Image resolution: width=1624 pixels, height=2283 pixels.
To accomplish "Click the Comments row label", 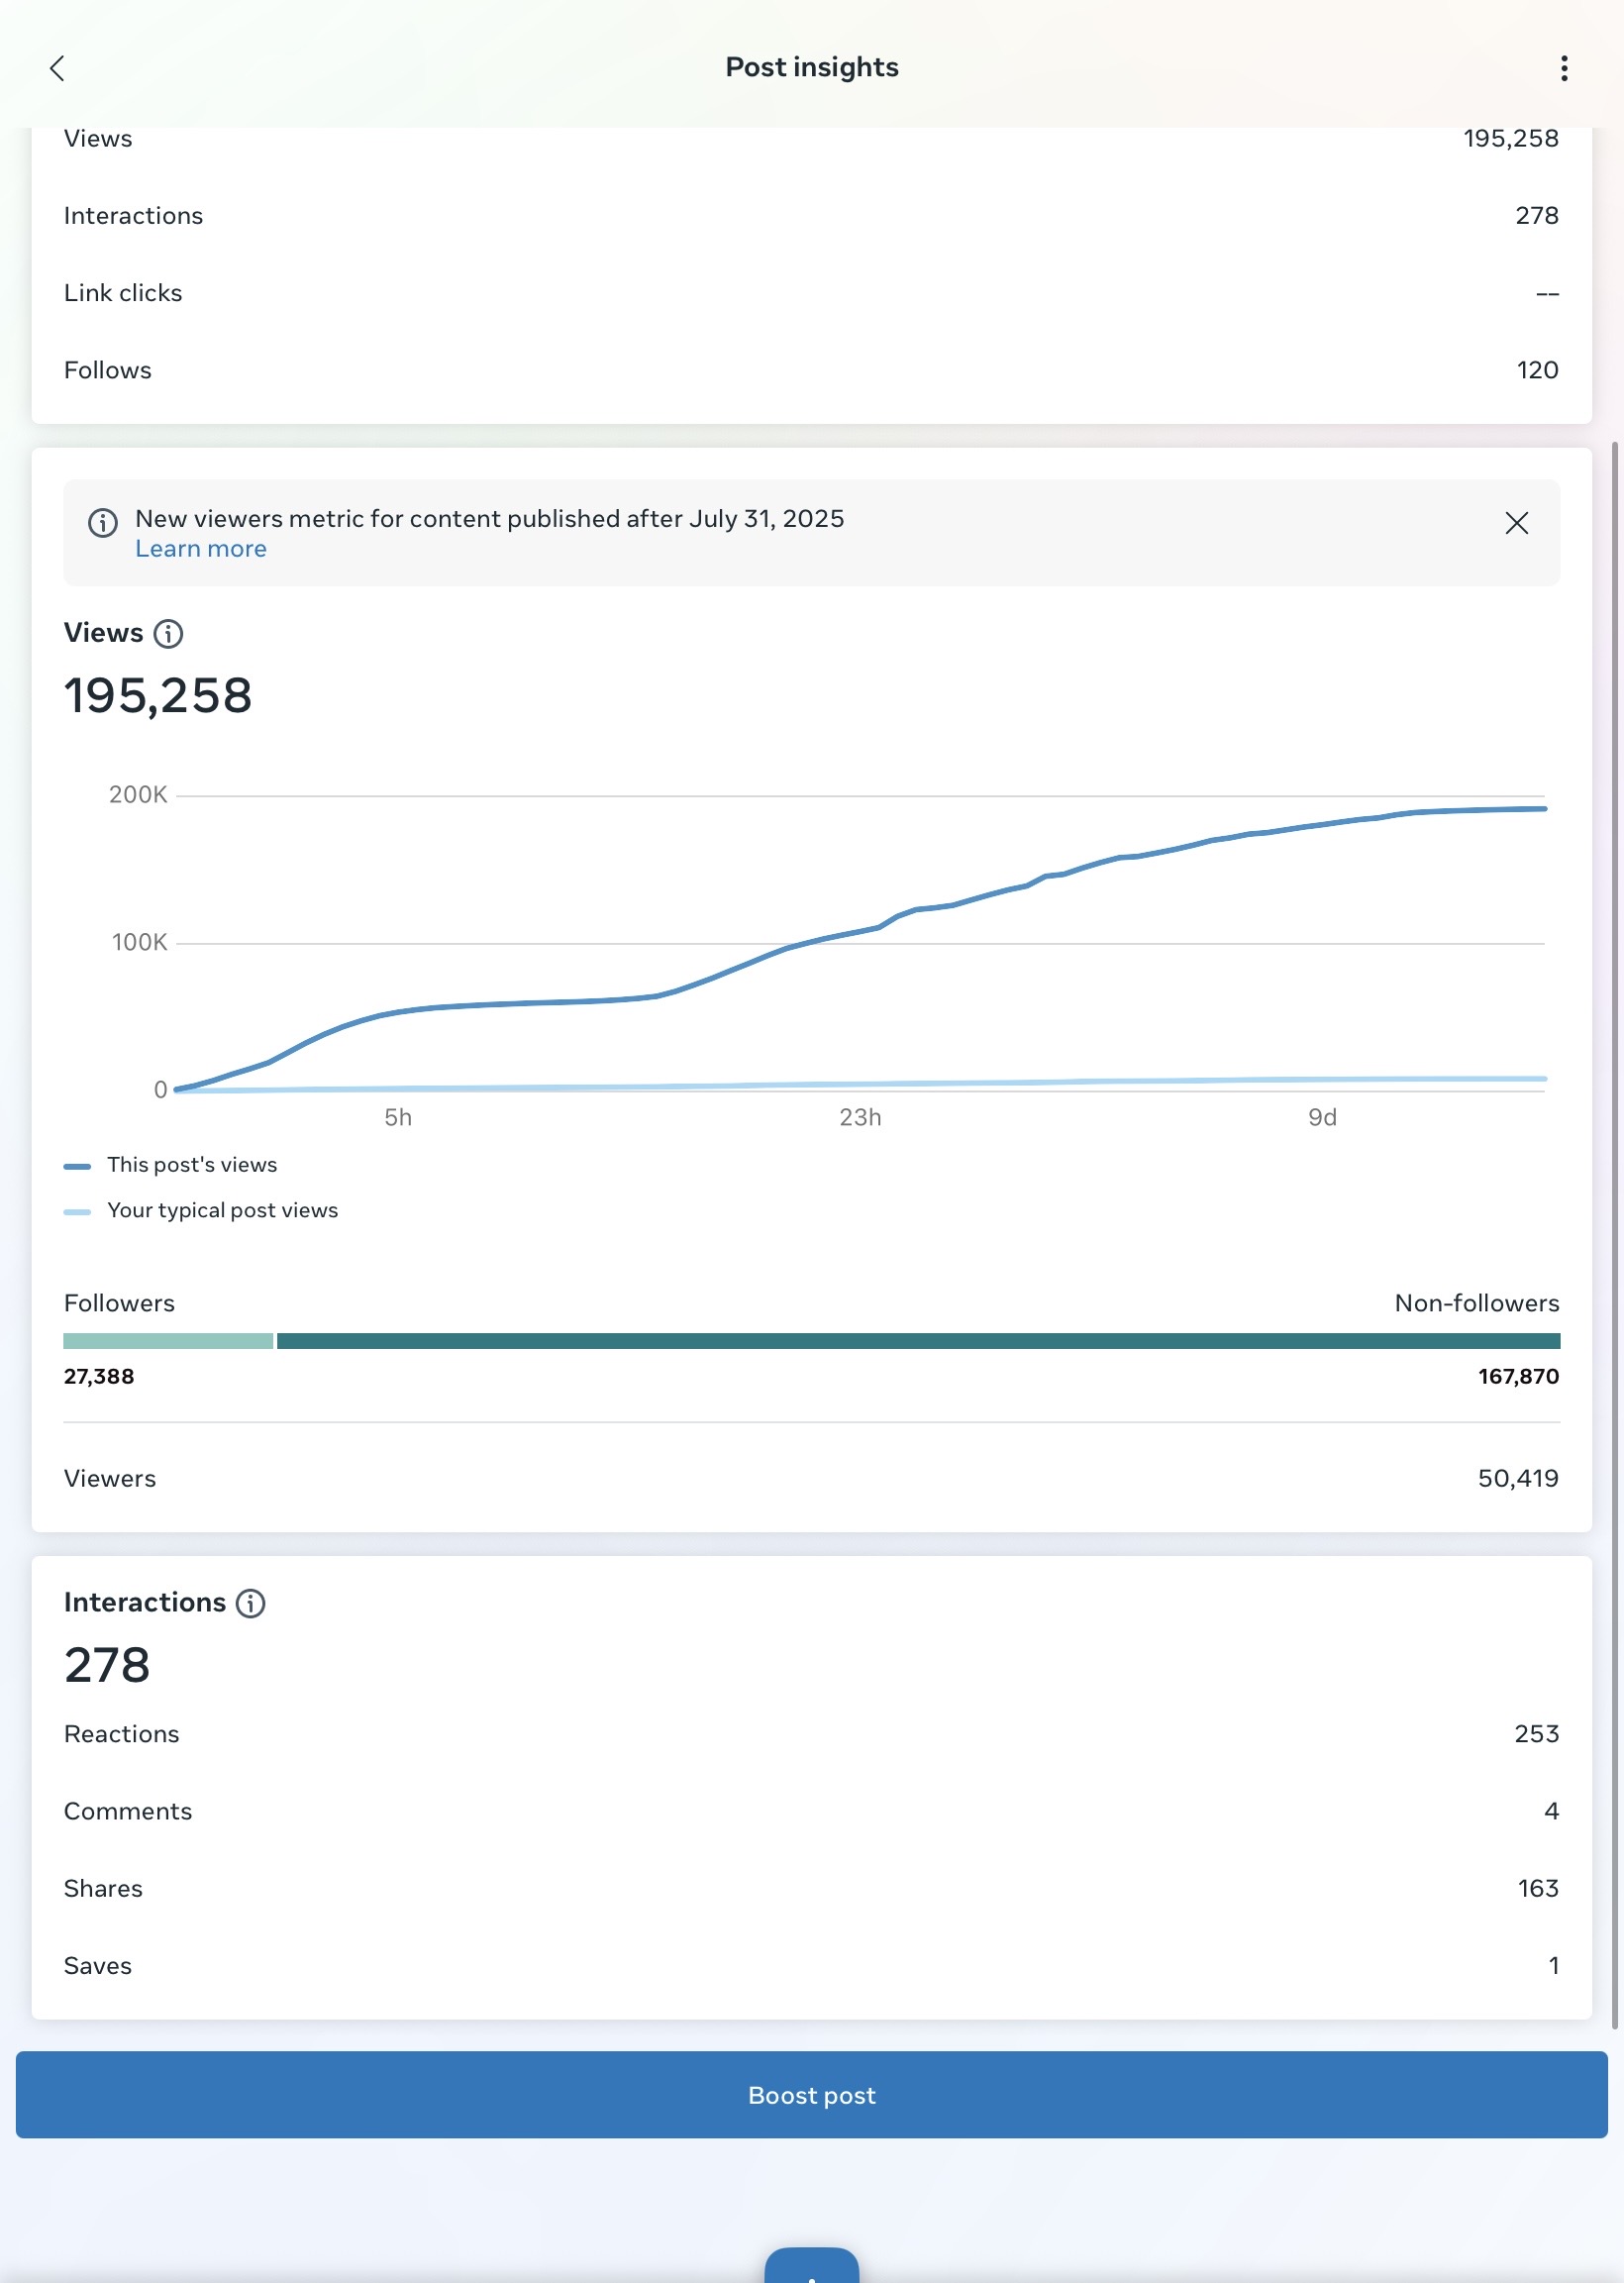I will (128, 1811).
